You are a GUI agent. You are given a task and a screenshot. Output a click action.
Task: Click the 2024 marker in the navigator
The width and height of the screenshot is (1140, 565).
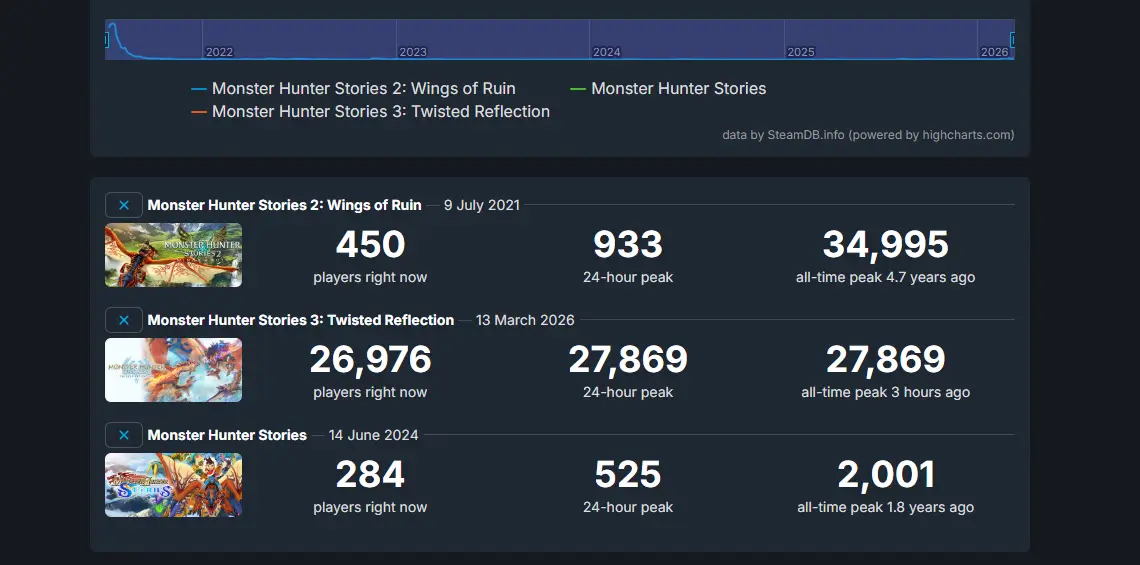tap(606, 52)
